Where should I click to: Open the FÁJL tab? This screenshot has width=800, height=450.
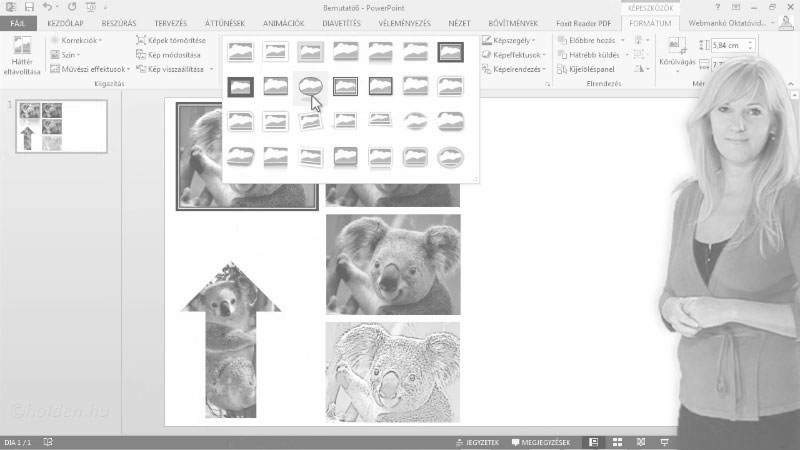click(18, 23)
